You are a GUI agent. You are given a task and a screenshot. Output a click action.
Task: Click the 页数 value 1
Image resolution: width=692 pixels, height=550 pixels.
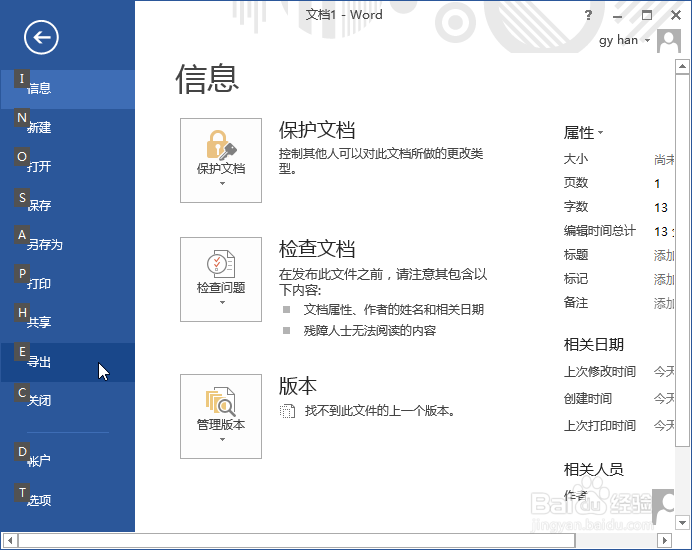click(x=657, y=184)
